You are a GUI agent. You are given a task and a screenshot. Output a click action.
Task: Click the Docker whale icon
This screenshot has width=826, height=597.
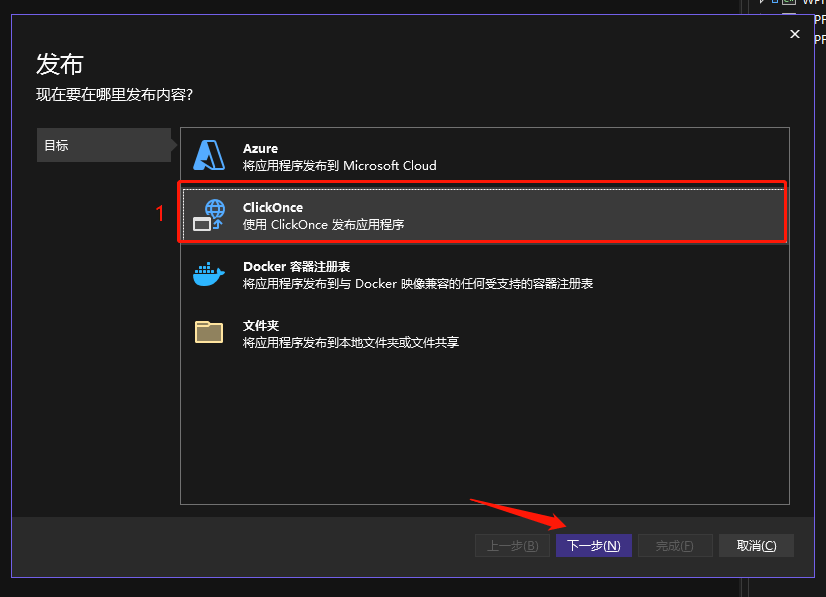pos(209,273)
